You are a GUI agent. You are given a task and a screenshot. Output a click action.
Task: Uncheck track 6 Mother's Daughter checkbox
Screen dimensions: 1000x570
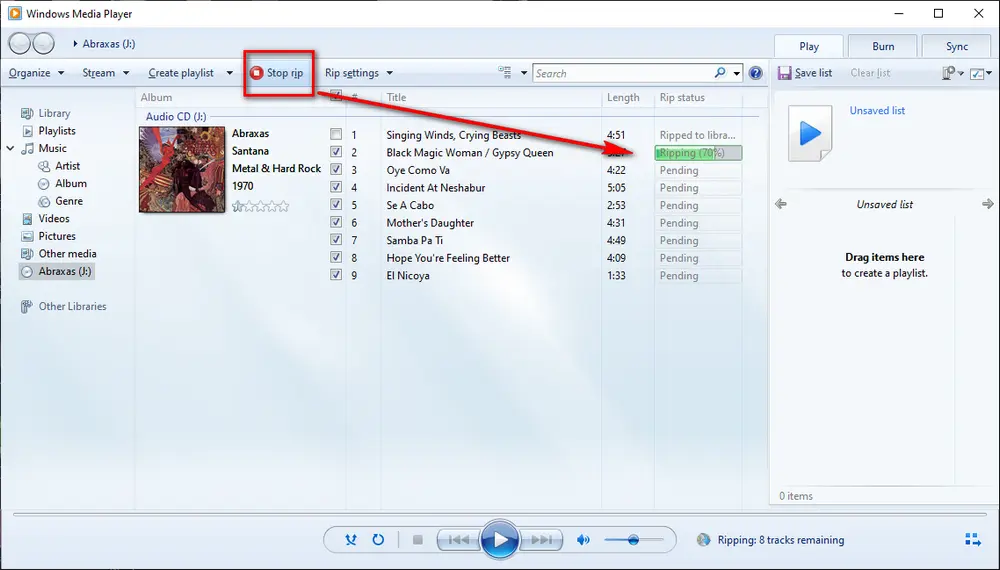click(x=336, y=223)
